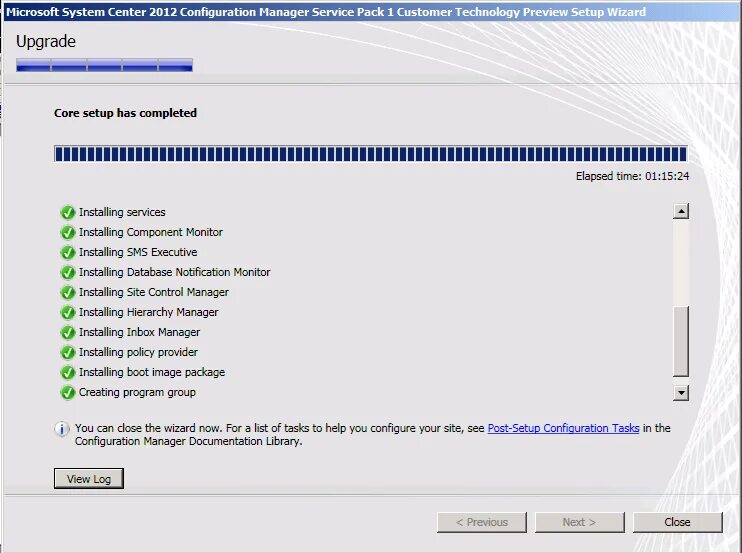742x553 pixels.
Task: Click the check icon for Inbox Manager
Action: click(x=68, y=333)
